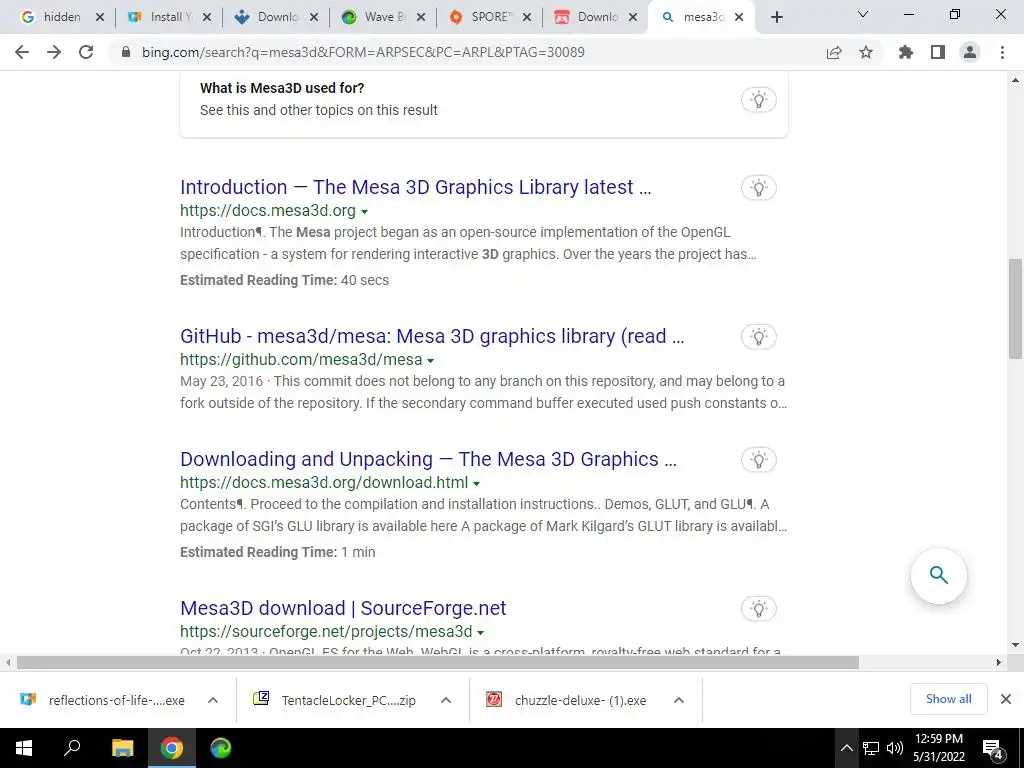Screen dimensions: 1024x768
Task: Open Windows Start menu
Action: pos(24,748)
